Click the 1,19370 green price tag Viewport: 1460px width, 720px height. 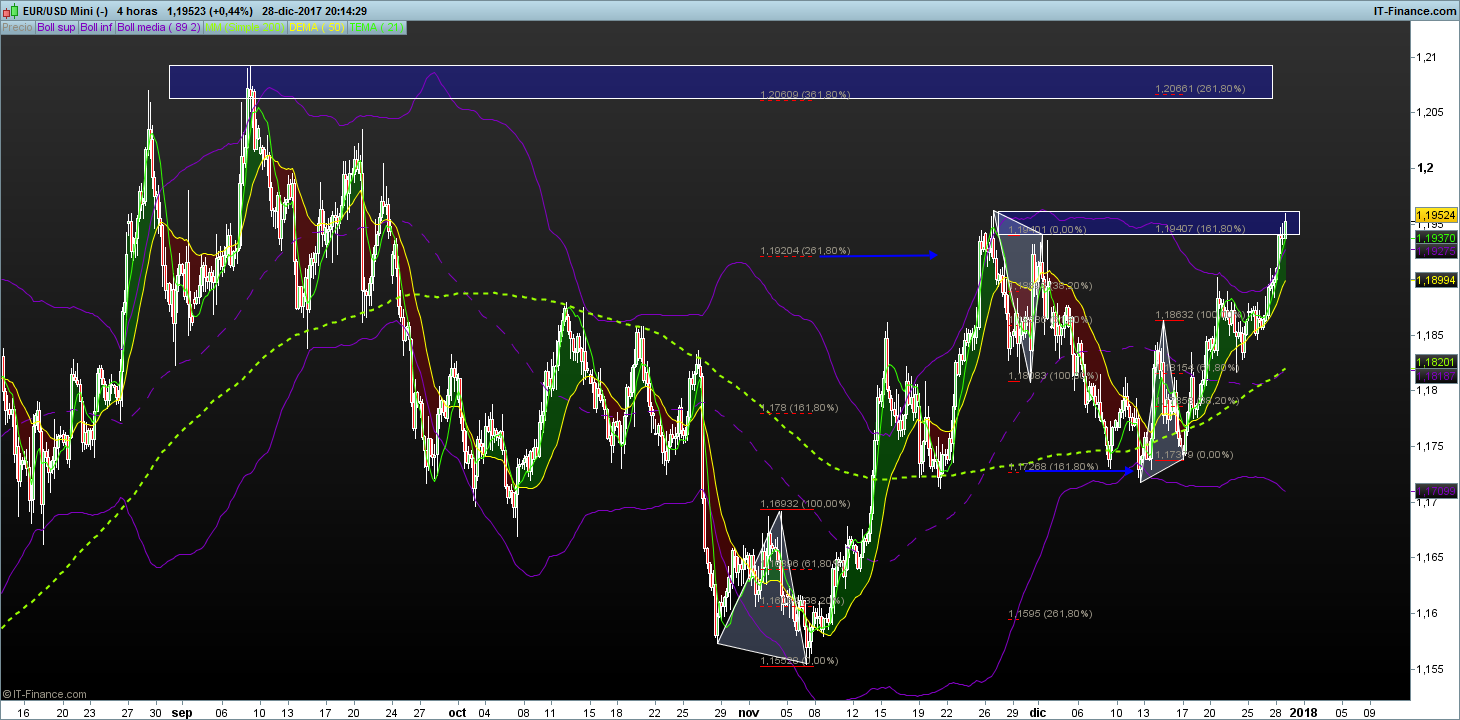tap(1434, 239)
